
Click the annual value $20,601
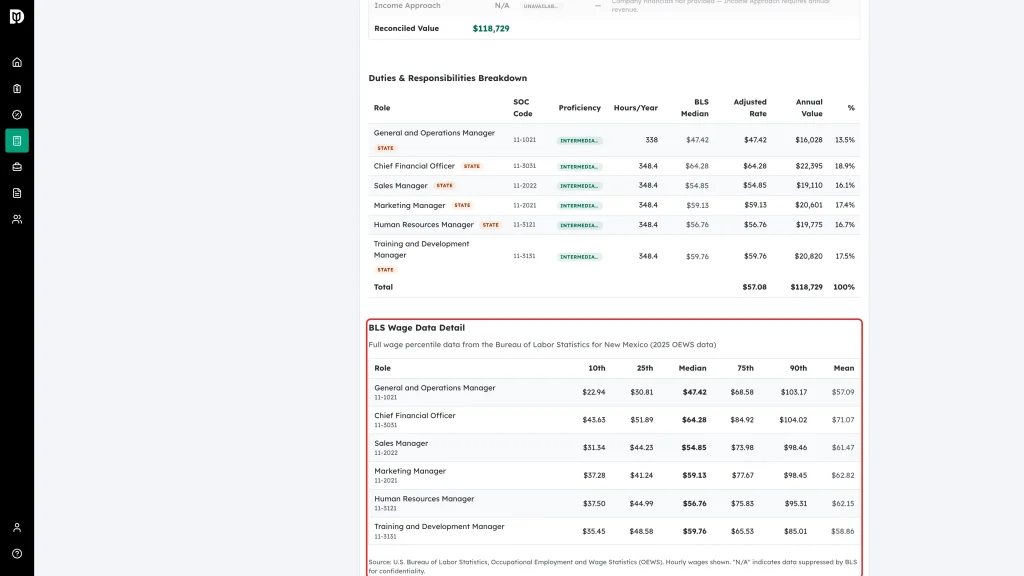[808, 205]
